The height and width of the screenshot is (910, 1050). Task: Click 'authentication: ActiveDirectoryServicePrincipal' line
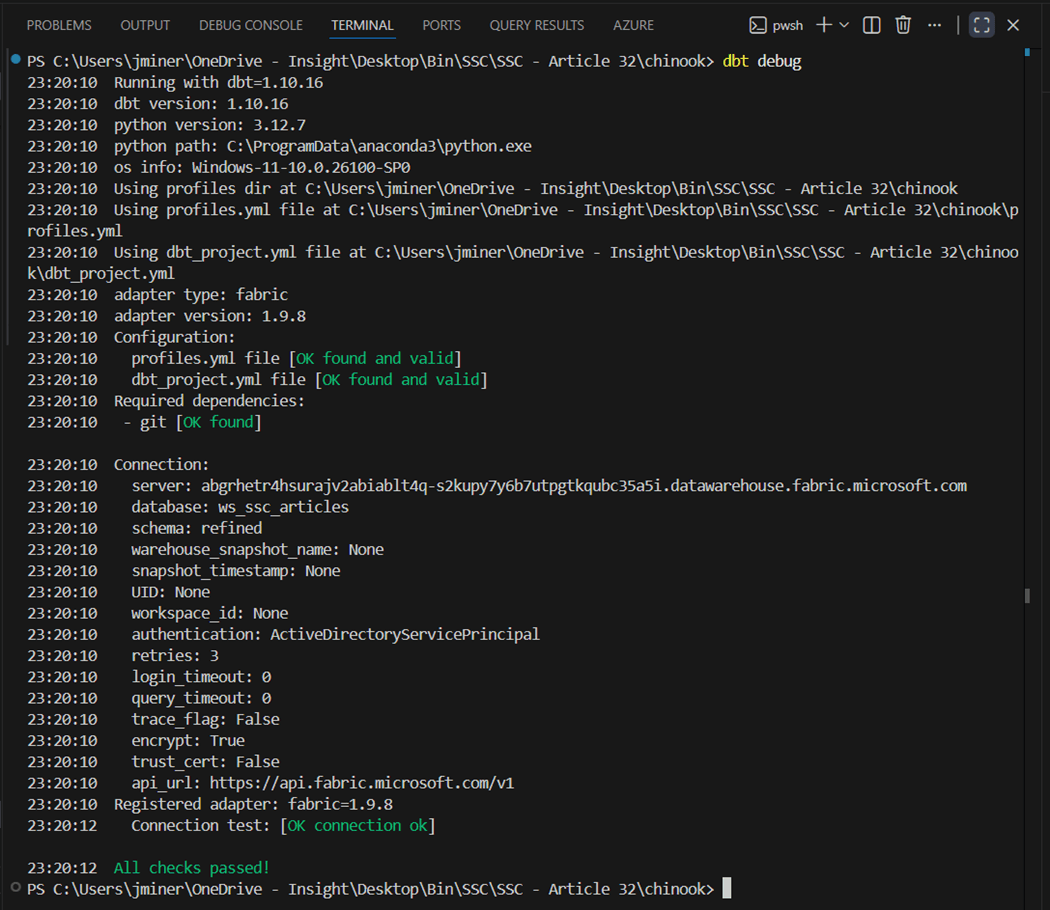[x=335, y=634]
